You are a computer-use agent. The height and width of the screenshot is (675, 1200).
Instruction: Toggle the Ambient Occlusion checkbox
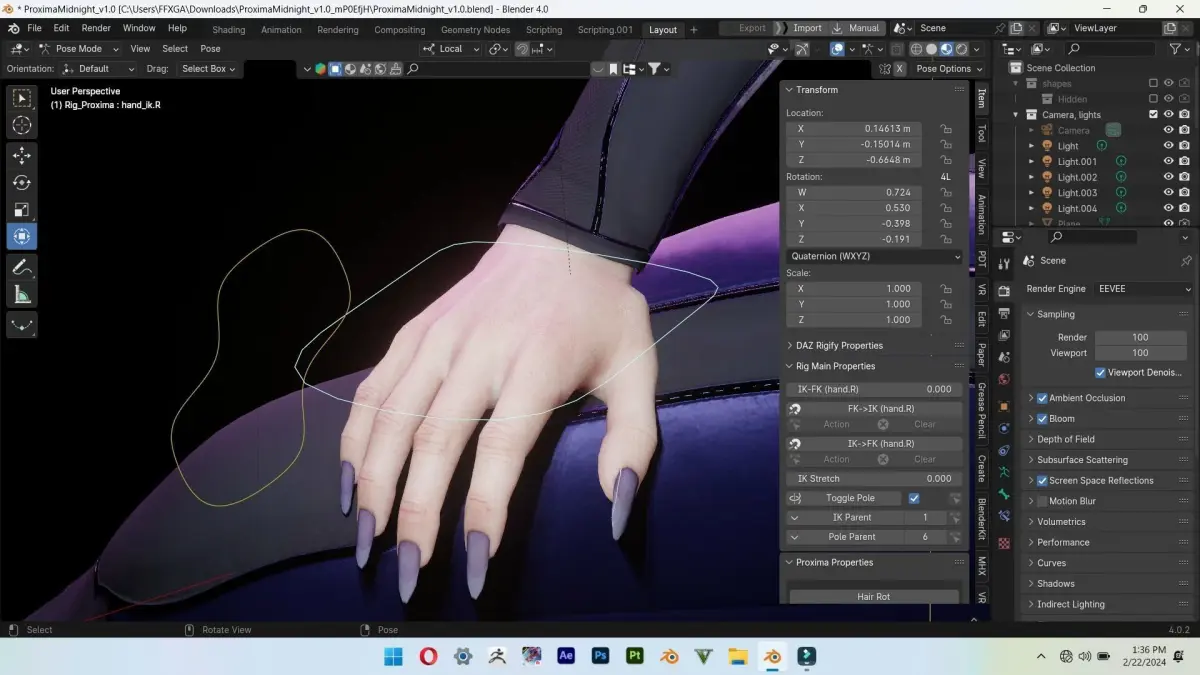click(1042, 398)
